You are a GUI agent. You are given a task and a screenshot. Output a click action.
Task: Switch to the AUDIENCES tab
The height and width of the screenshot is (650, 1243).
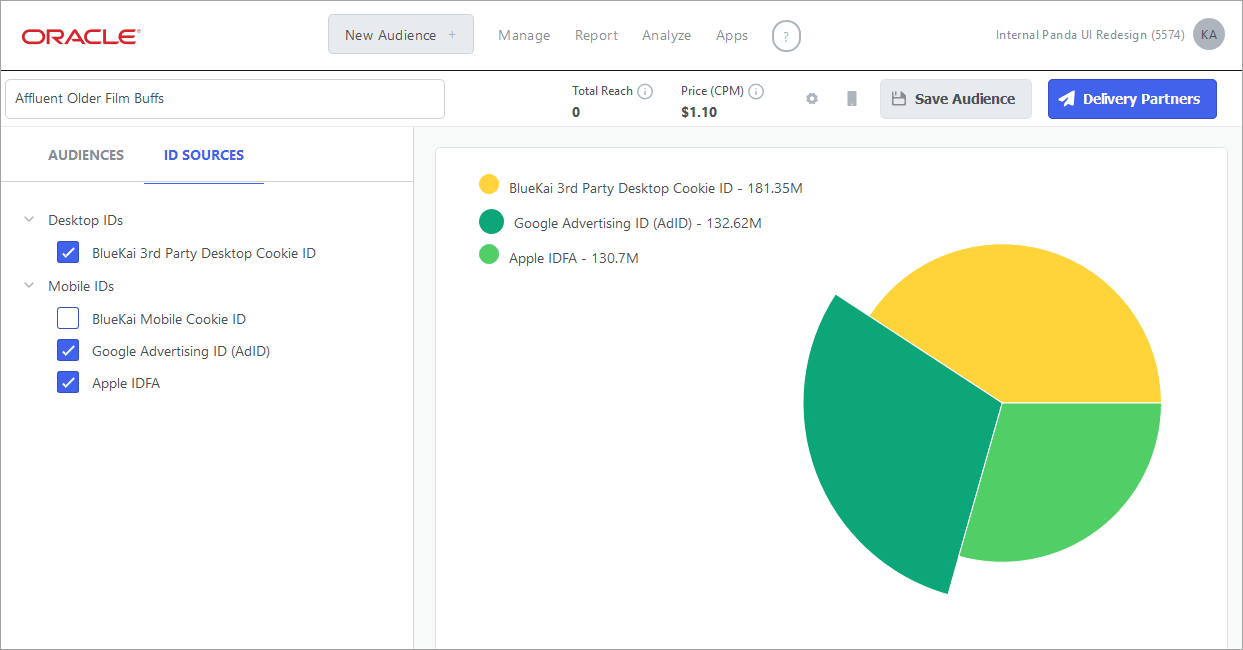click(x=86, y=155)
